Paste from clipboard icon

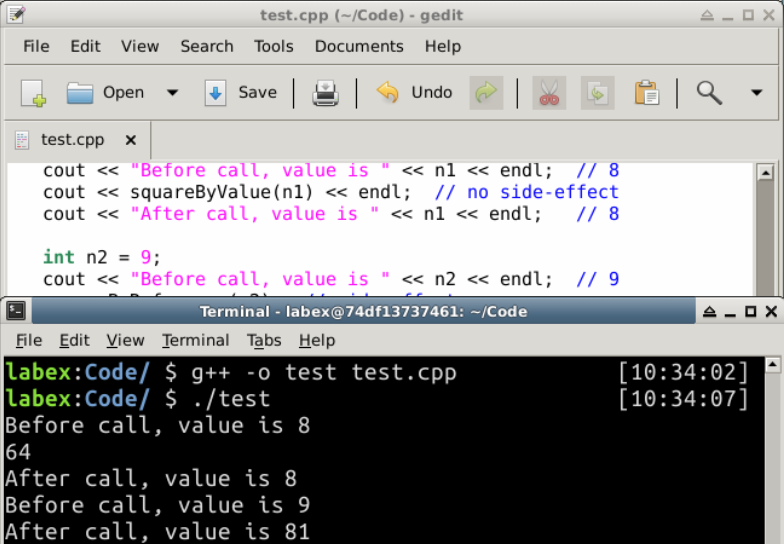coord(646,93)
